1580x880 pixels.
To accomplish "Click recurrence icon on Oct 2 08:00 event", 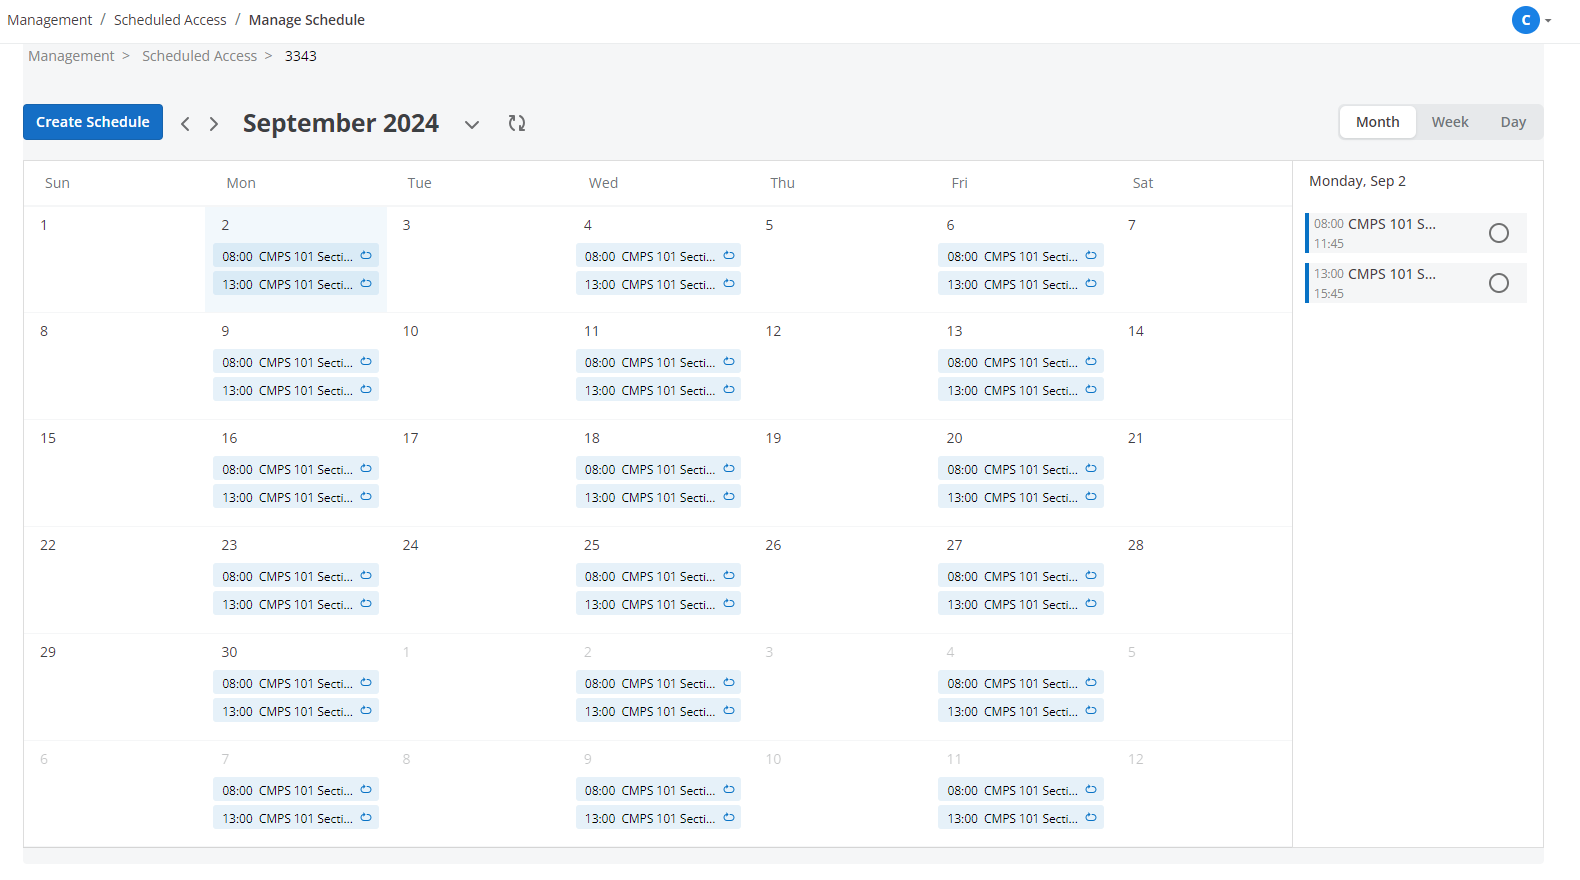I will 729,683.
